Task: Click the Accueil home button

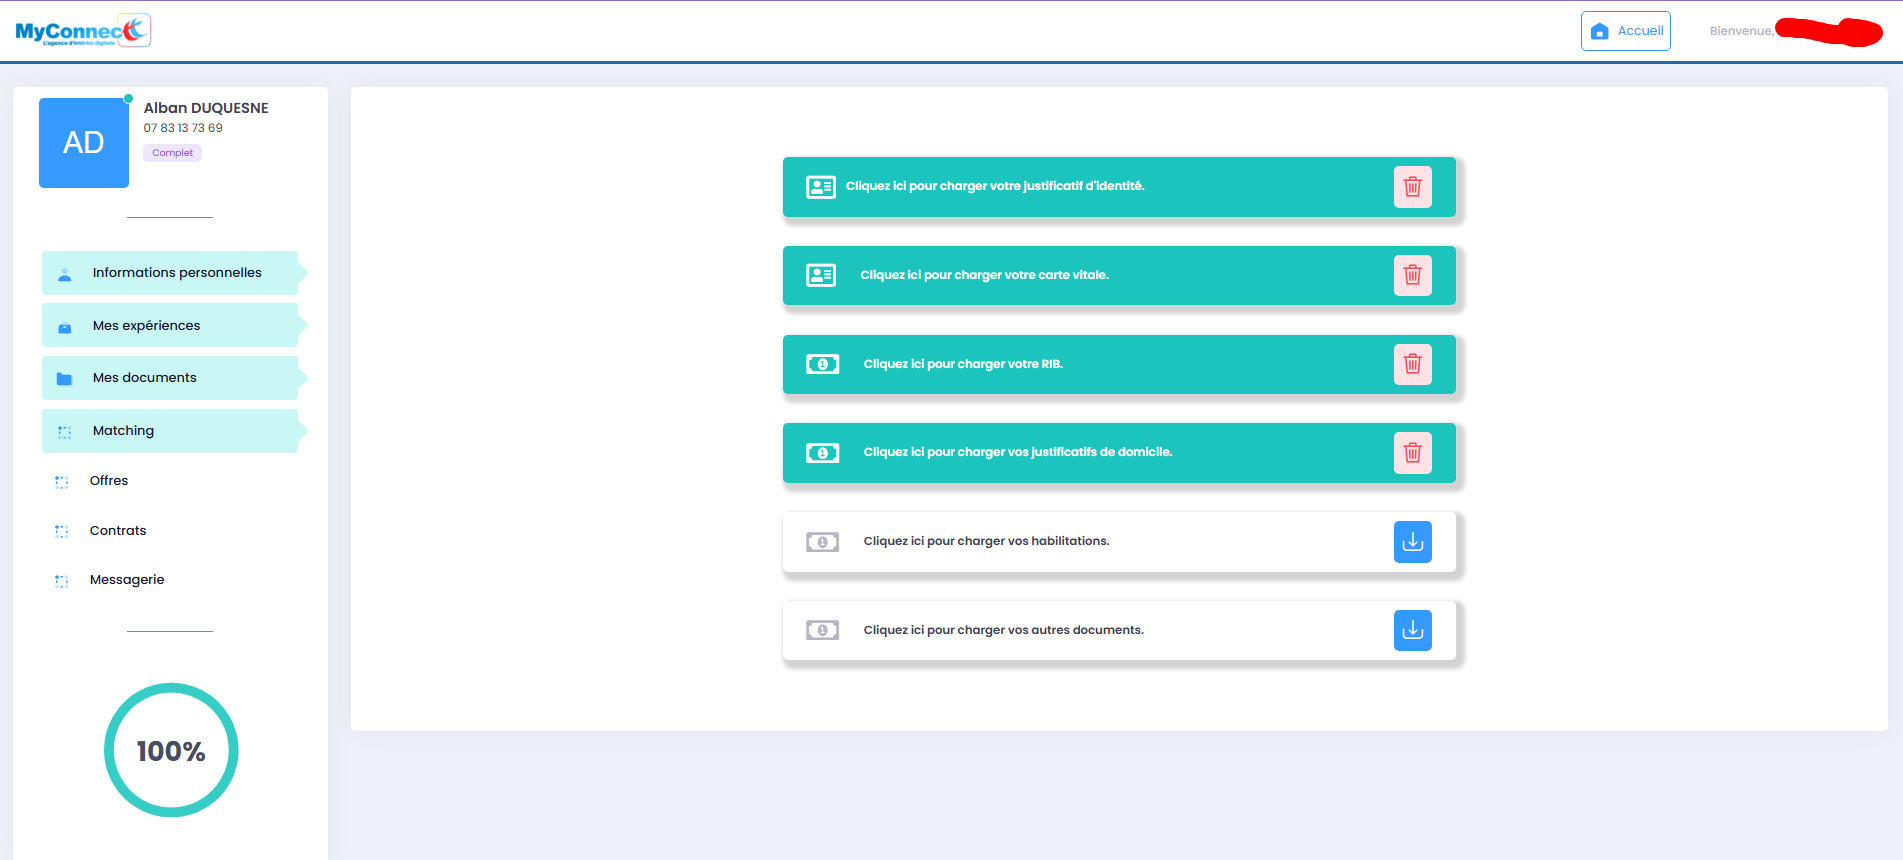Action: click(x=1625, y=31)
